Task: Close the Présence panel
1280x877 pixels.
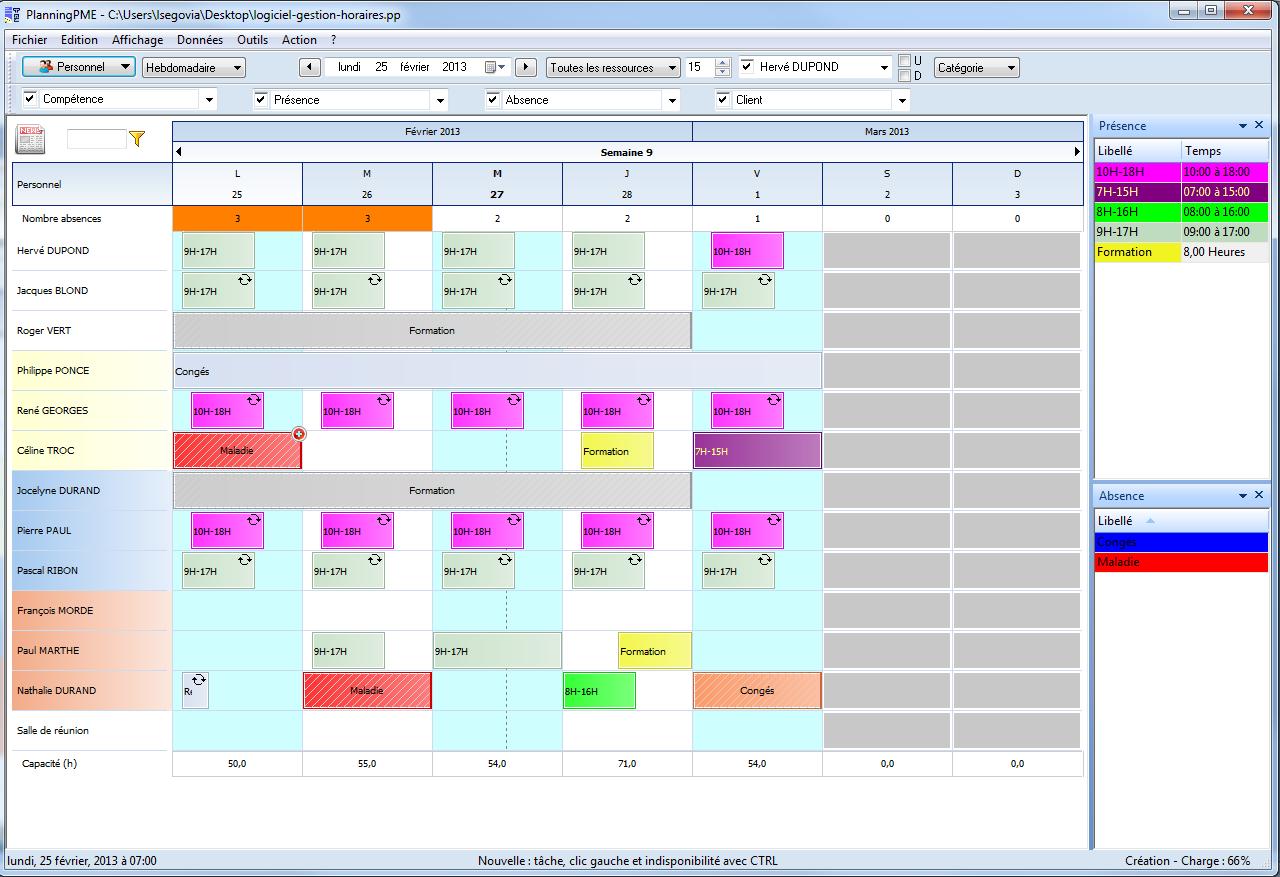Action: [1259, 126]
